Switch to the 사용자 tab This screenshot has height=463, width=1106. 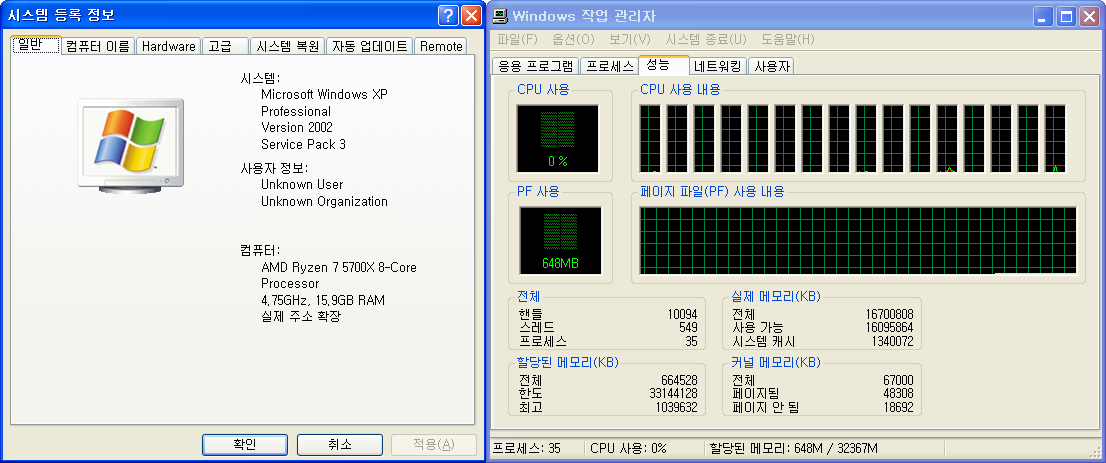click(x=771, y=66)
